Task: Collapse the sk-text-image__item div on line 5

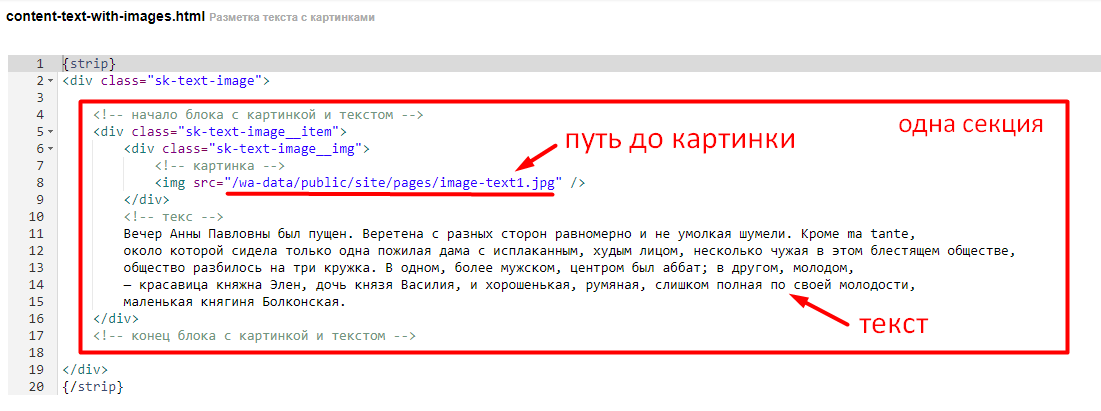Action: pos(50,132)
